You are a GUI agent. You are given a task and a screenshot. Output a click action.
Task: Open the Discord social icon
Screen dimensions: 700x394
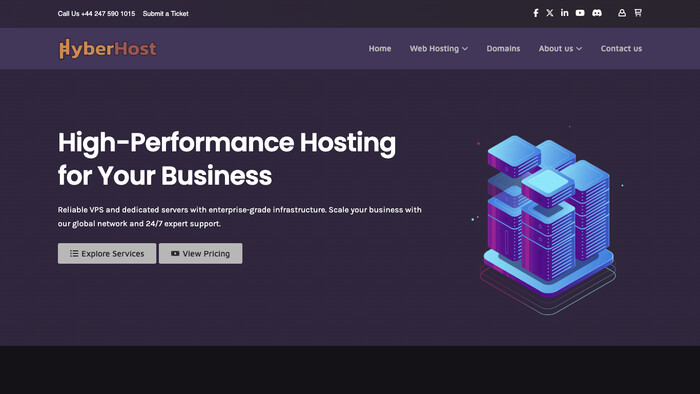pyautogui.click(x=597, y=13)
